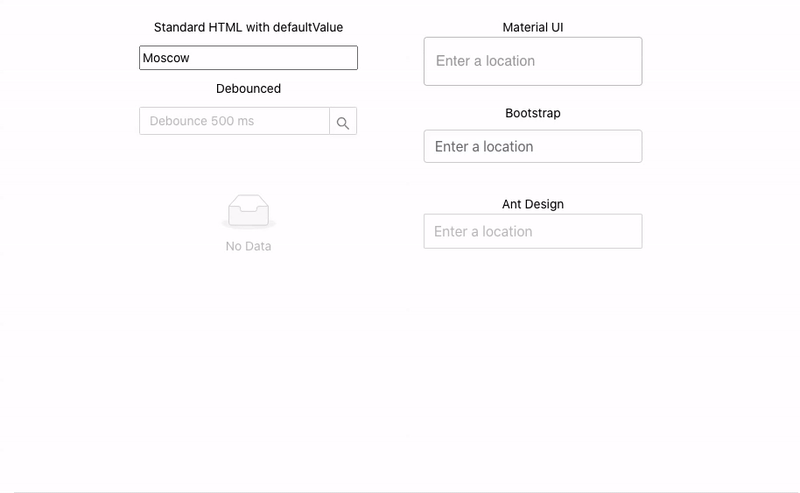
Task: Click the Material UI heading label
Action: (533, 28)
